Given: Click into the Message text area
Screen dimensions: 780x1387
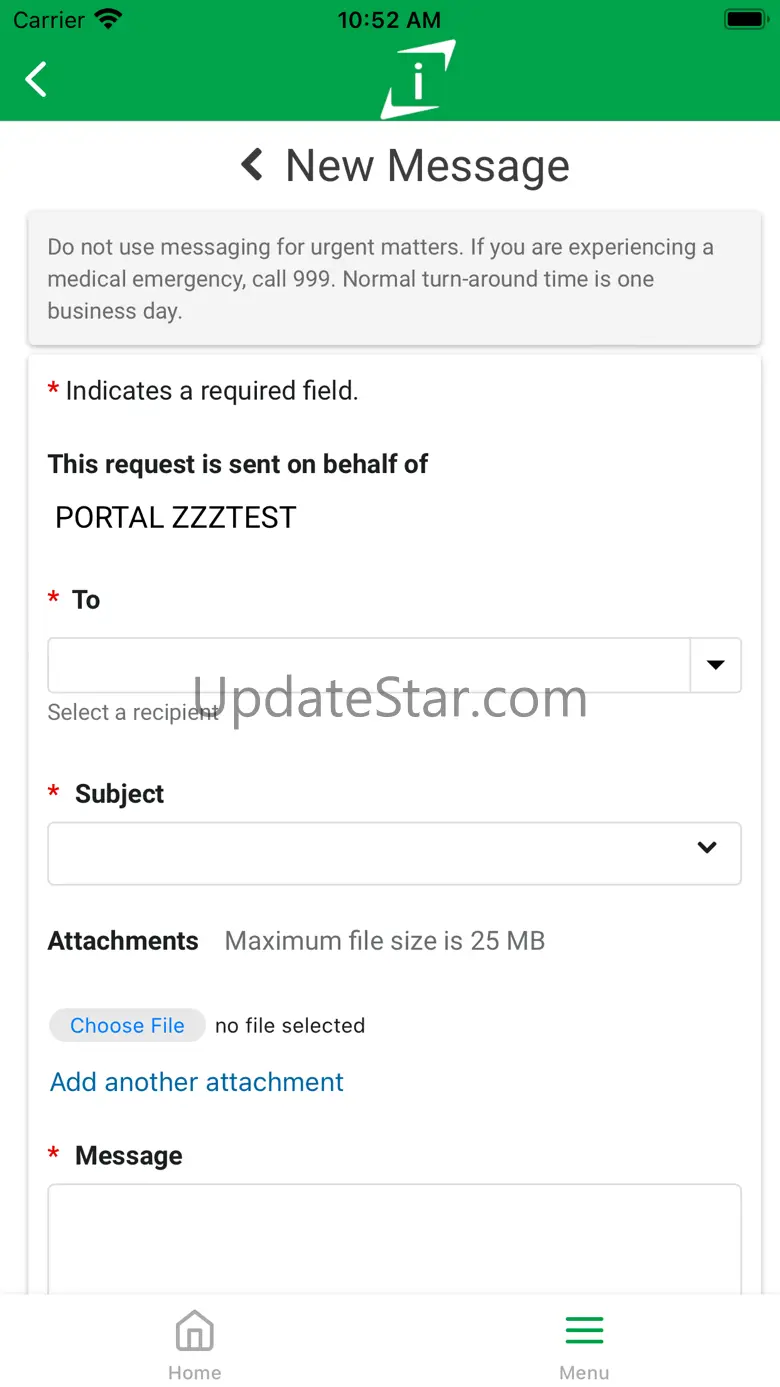Looking at the screenshot, I should pyautogui.click(x=394, y=1238).
